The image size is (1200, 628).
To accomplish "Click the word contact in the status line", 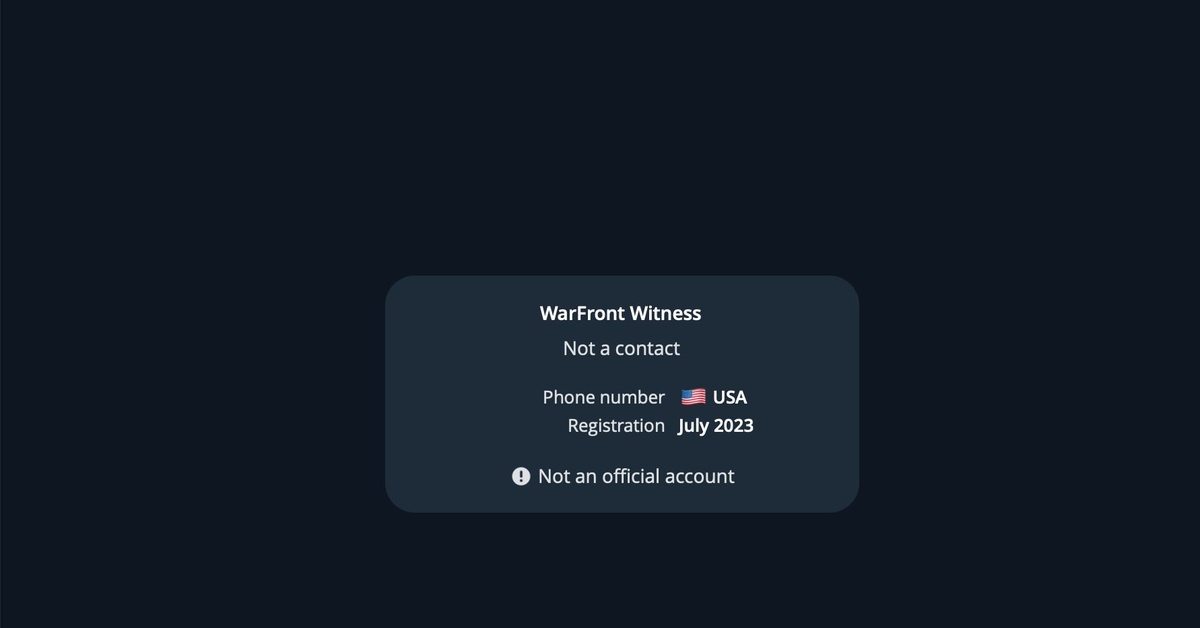I will pyautogui.click(x=648, y=348).
